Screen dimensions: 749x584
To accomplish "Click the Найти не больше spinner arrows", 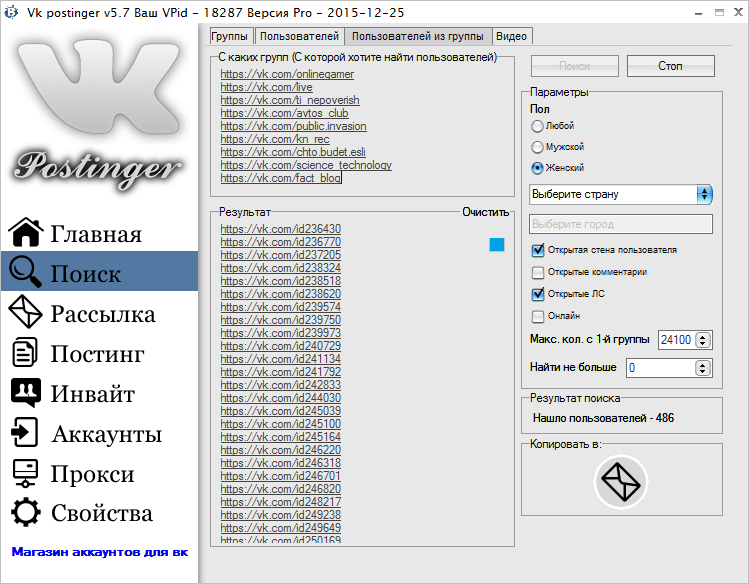I will click(x=702, y=368).
